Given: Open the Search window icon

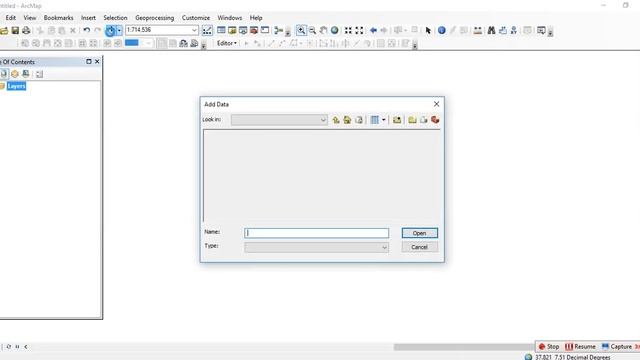Looking at the screenshot, I should coord(243,30).
